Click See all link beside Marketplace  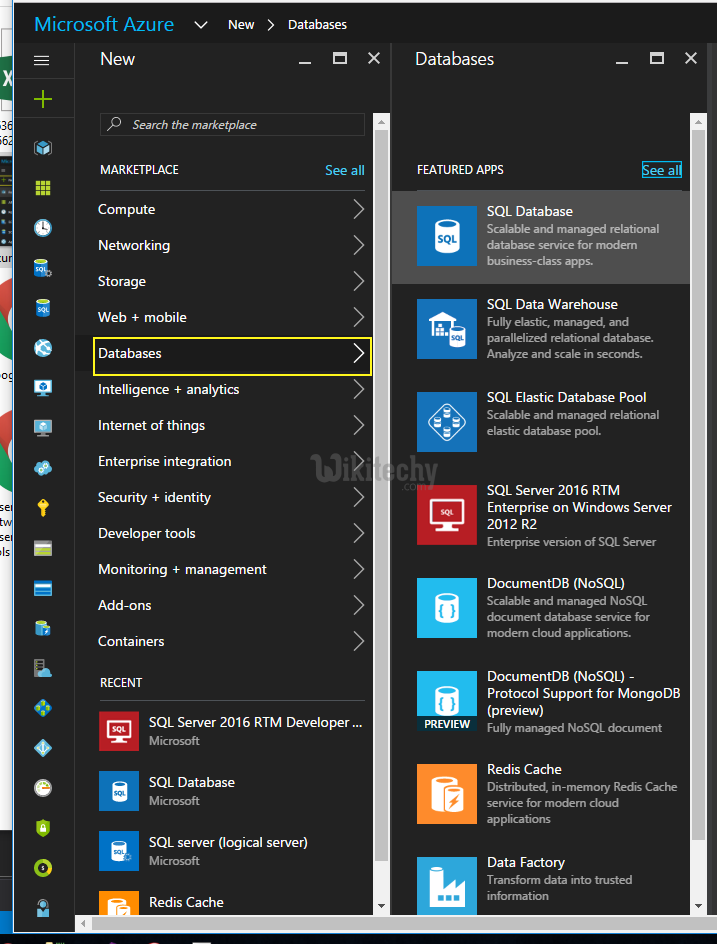(x=344, y=170)
